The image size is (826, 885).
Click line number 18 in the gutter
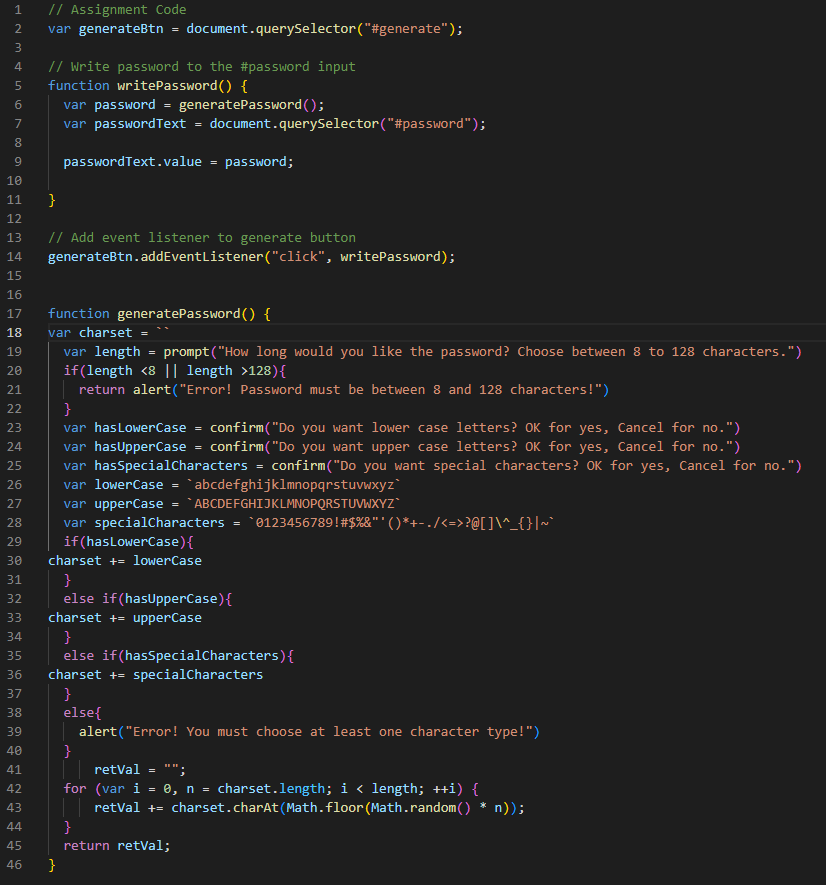pyautogui.click(x=12, y=332)
